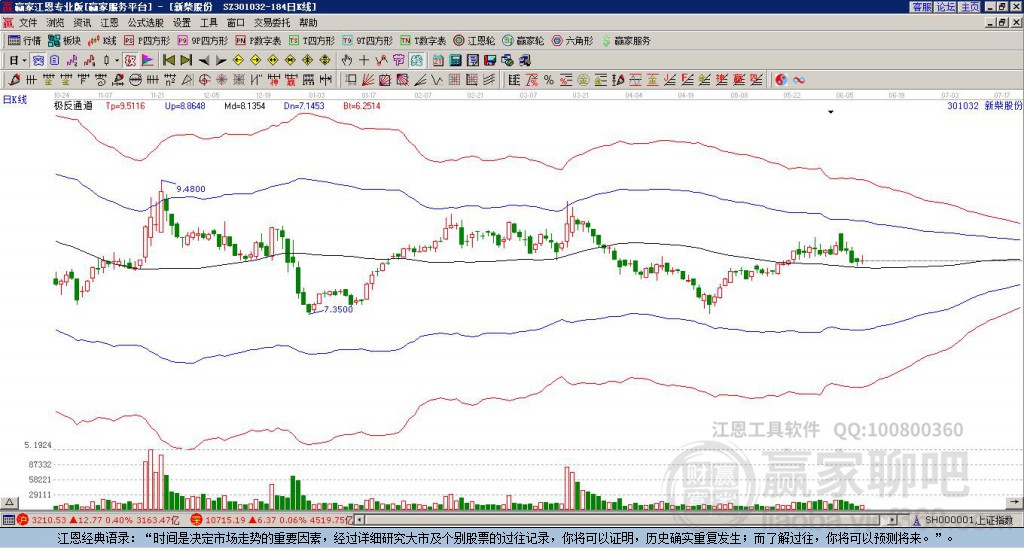The height and width of the screenshot is (548, 1024).
Task: Click the scrollbar left arrow button
Action: click(359, 520)
